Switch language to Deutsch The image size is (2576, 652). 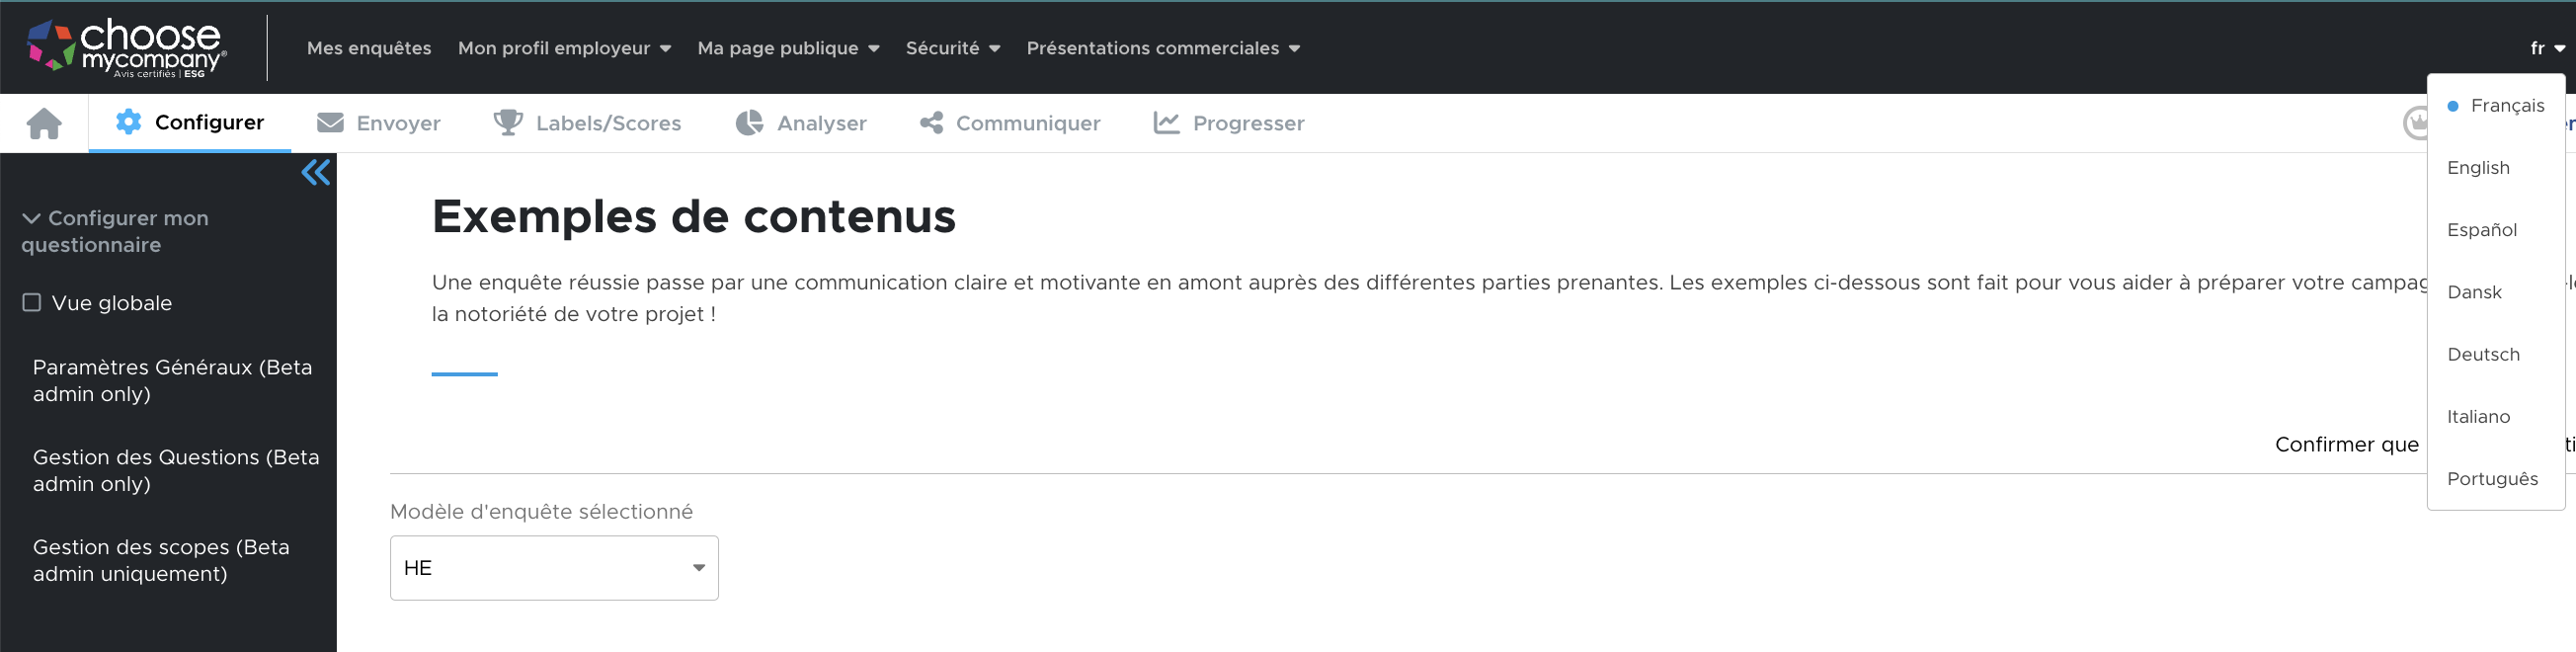pyautogui.click(x=2483, y=355)
